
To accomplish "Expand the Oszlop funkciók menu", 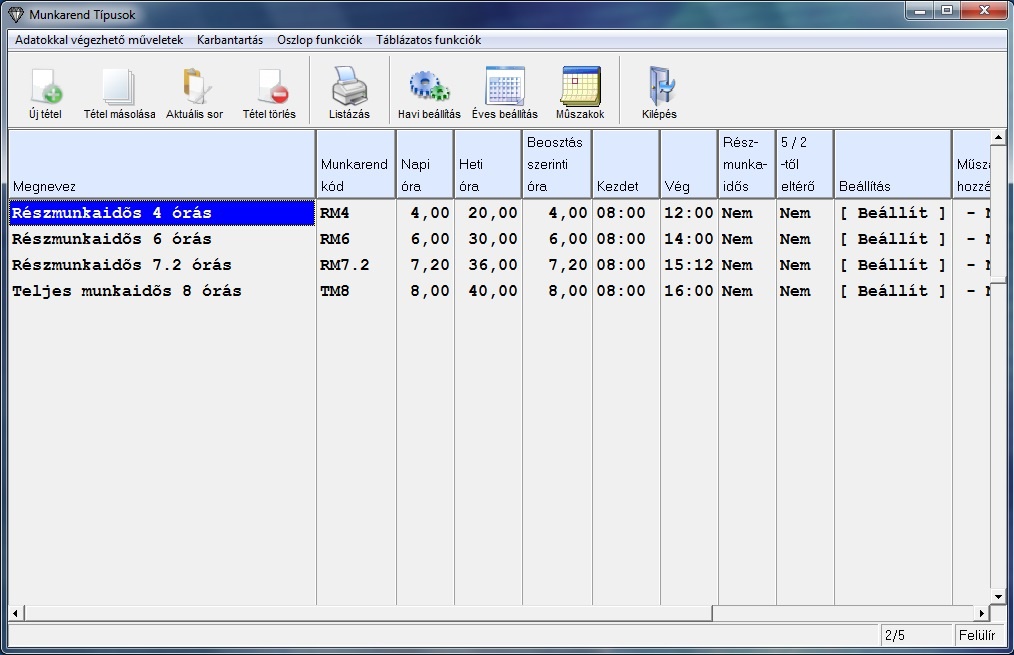I will 319,40.
